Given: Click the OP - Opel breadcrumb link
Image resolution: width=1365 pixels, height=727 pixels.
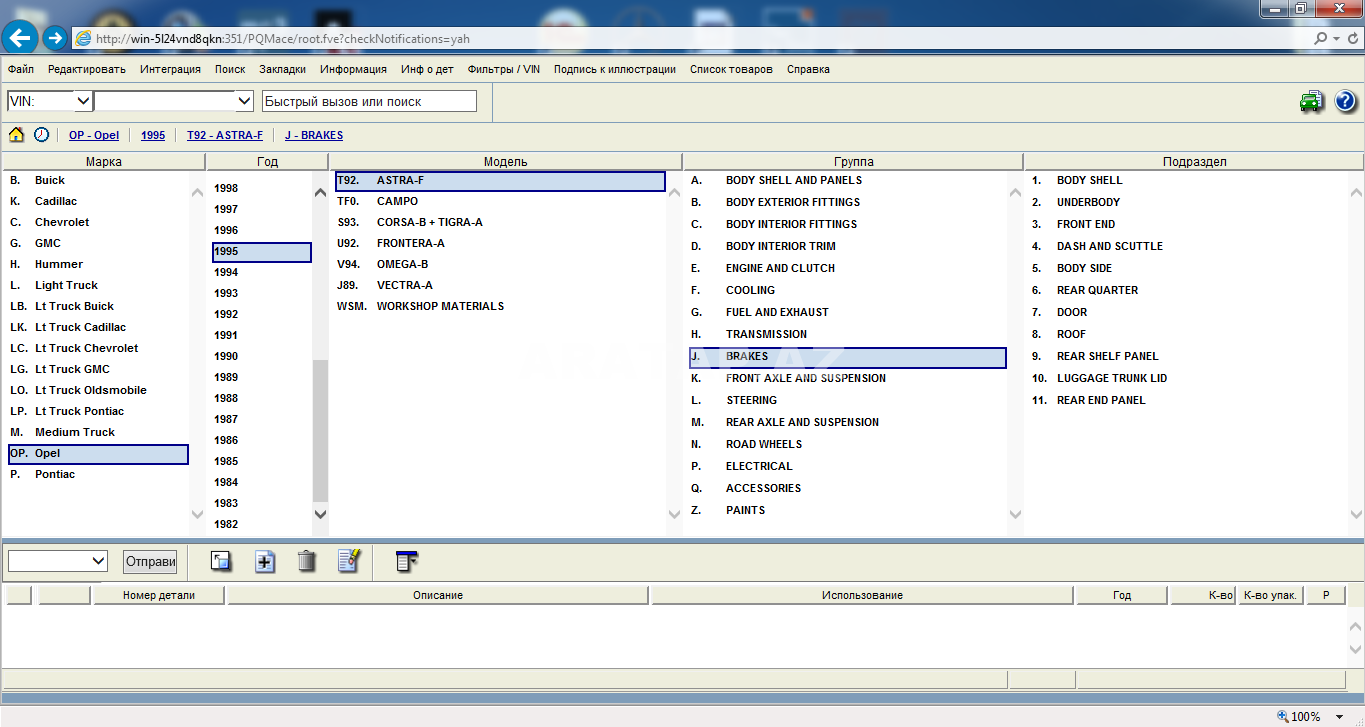Looking at the screenshot, I should pyautogui.click(x=94, y=135).
